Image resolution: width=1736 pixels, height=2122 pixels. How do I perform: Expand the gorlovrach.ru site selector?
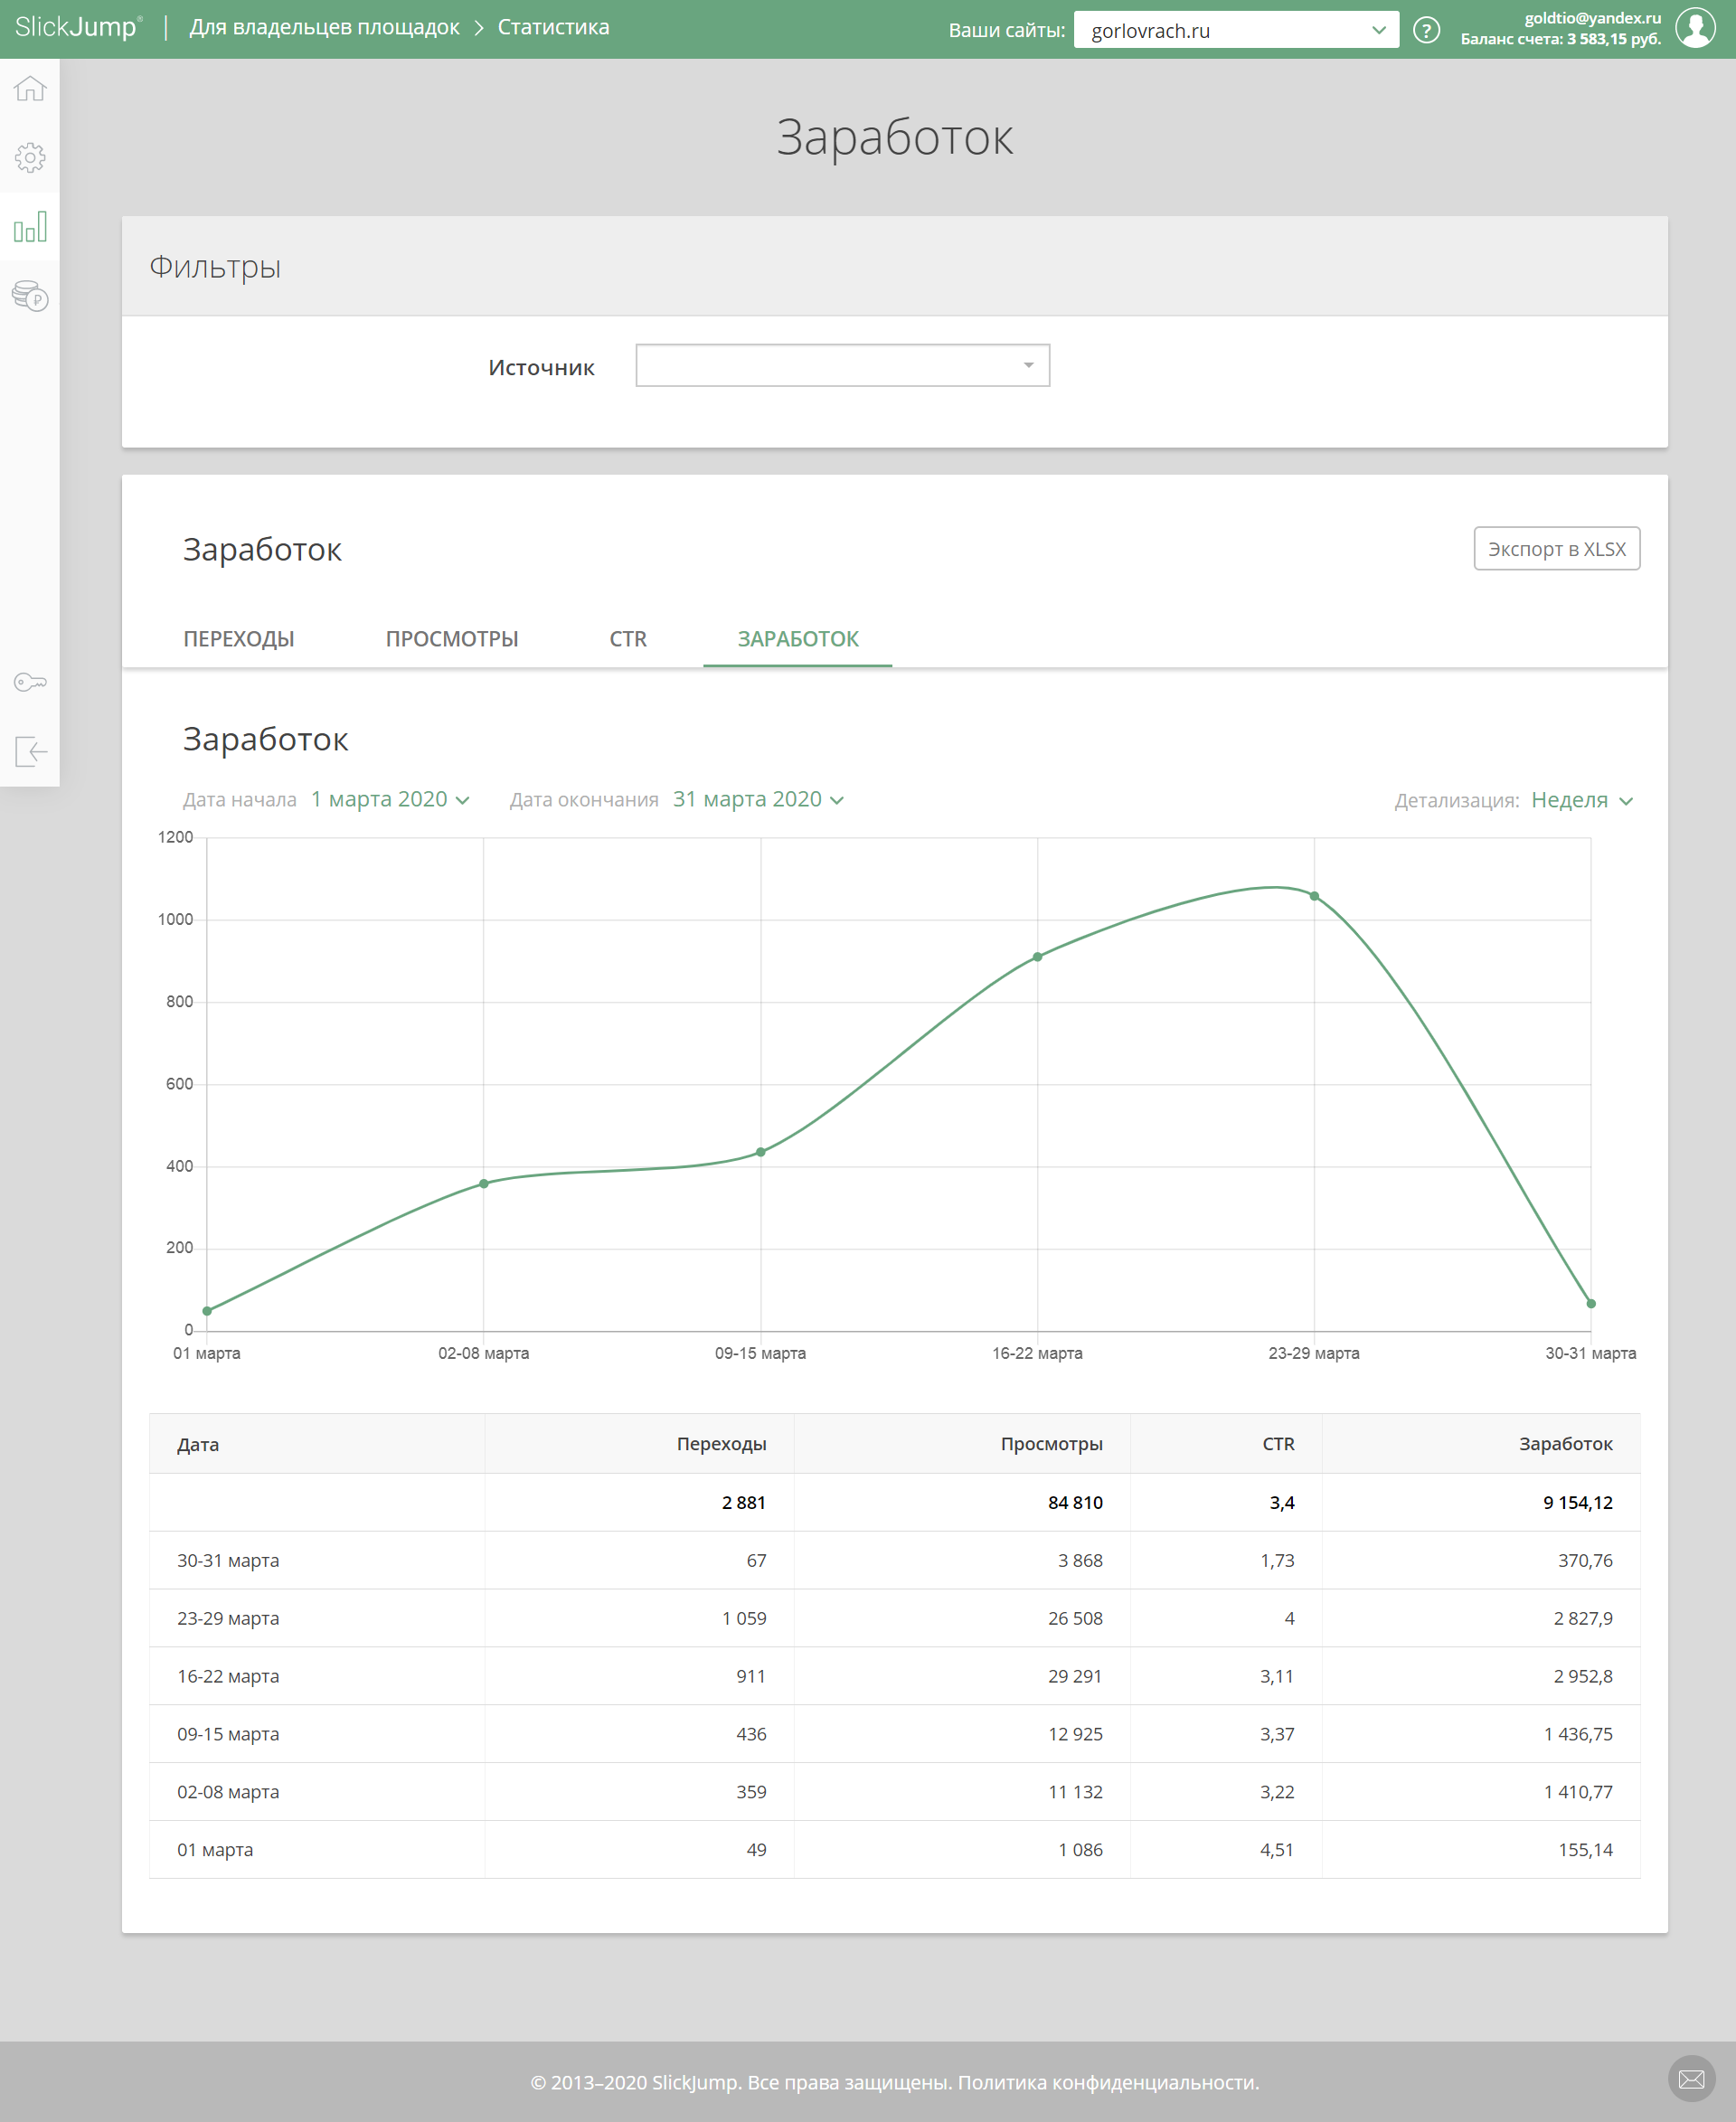click(1236, 30)
